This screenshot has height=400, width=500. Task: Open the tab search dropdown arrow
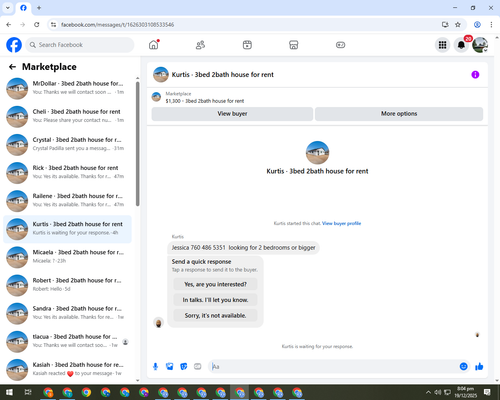8,8
